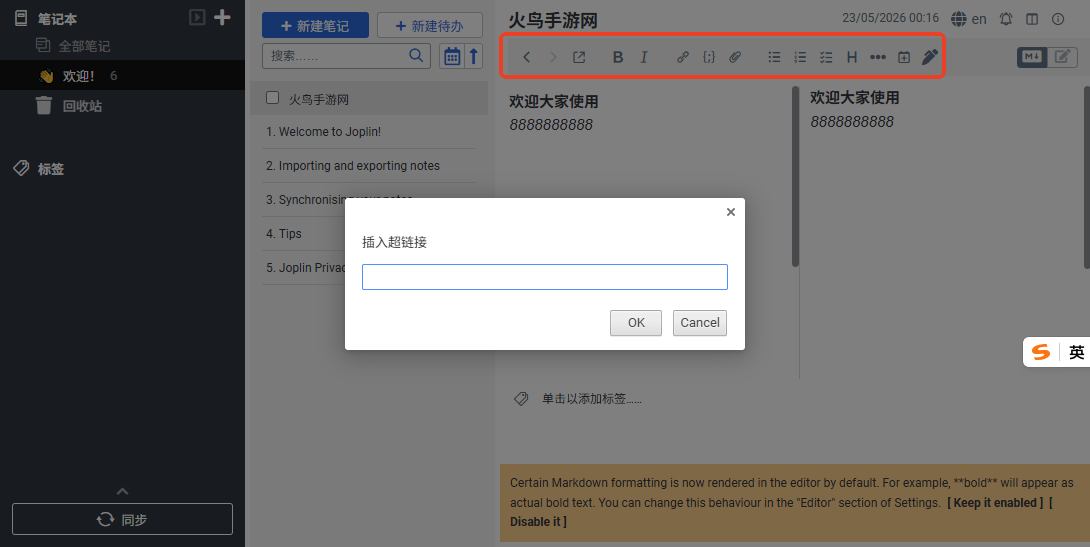
Task: Toggle bold formatting
Action: [618, 57]
